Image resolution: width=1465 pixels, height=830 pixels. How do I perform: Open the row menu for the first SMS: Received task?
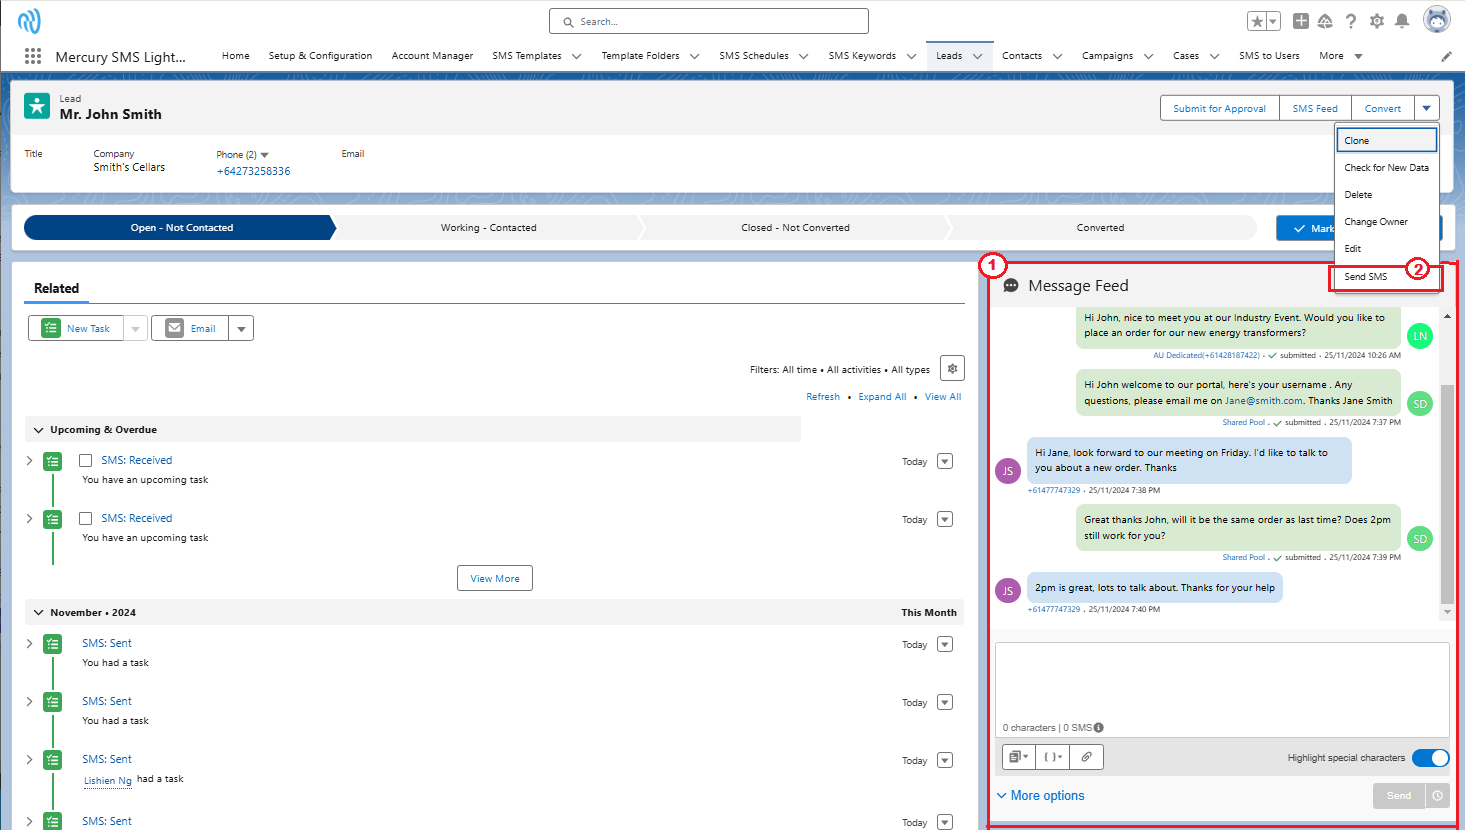945,461
